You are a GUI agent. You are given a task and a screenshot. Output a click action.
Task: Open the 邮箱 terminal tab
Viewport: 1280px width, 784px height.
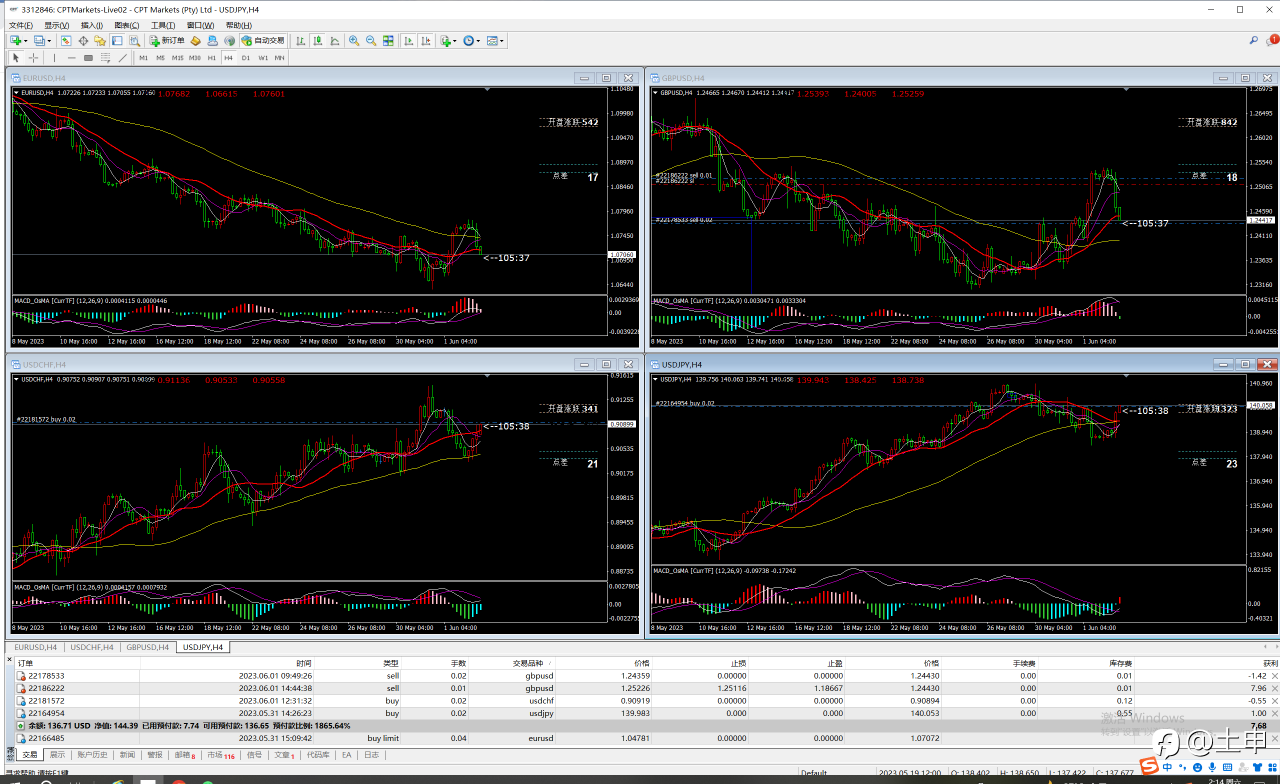(x=185, y=755)
